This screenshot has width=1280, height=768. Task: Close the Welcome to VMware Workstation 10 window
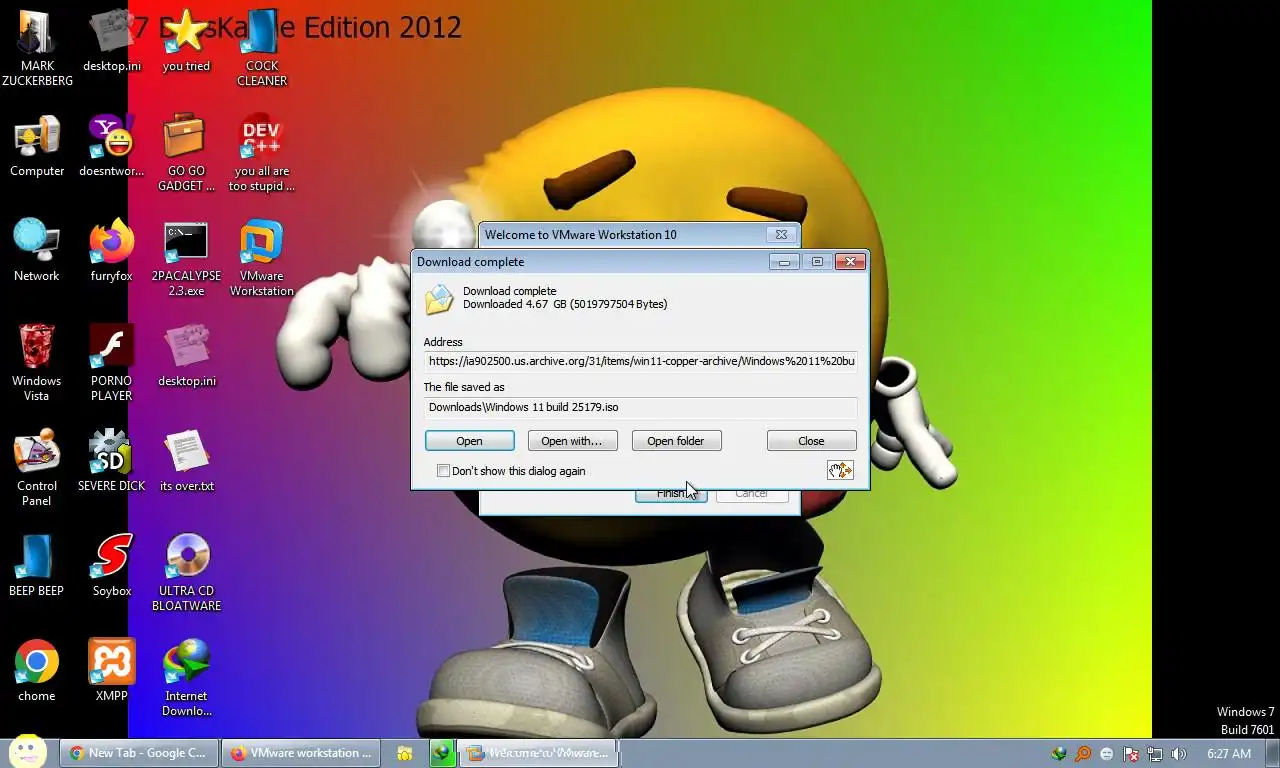(781, 235)
